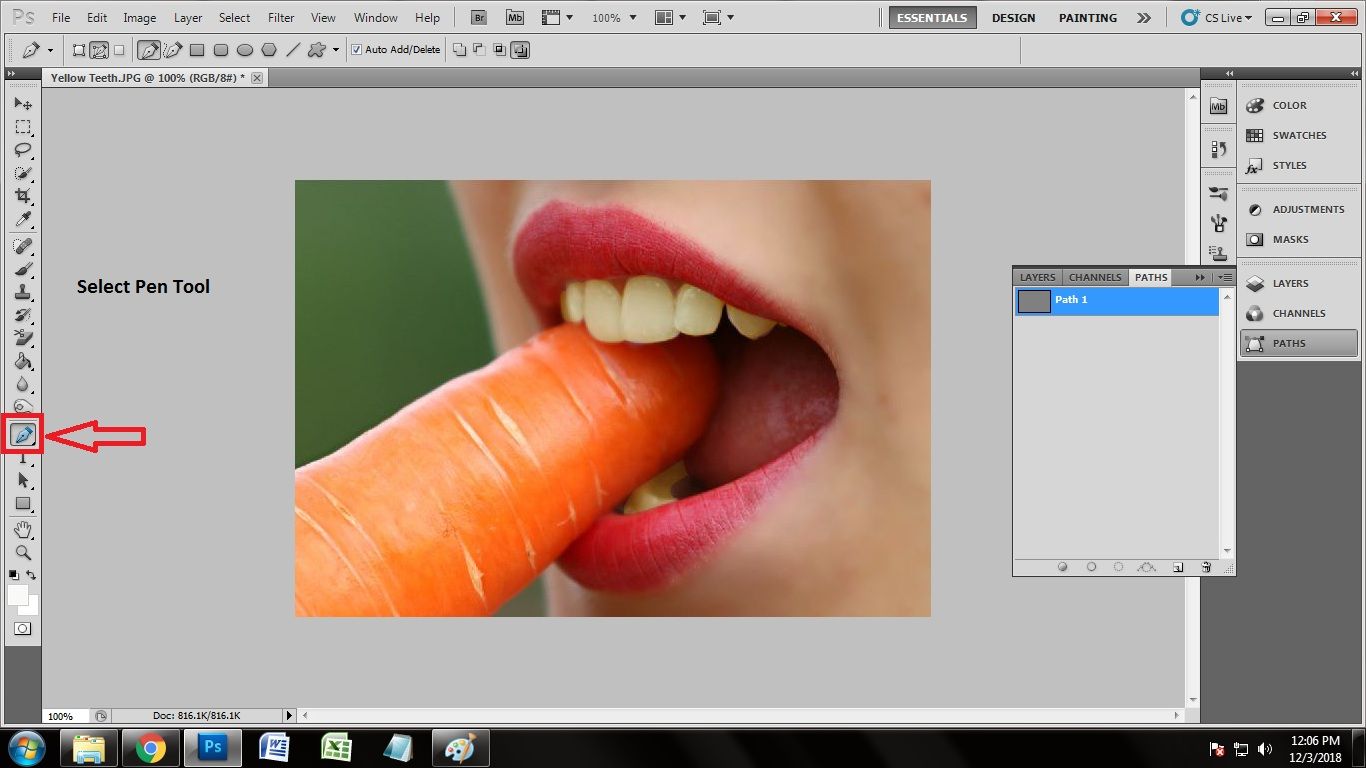Screen dimensions: 1366x768
Task: Select the Clone Stamp tool
Action: (x=23, y=292)
